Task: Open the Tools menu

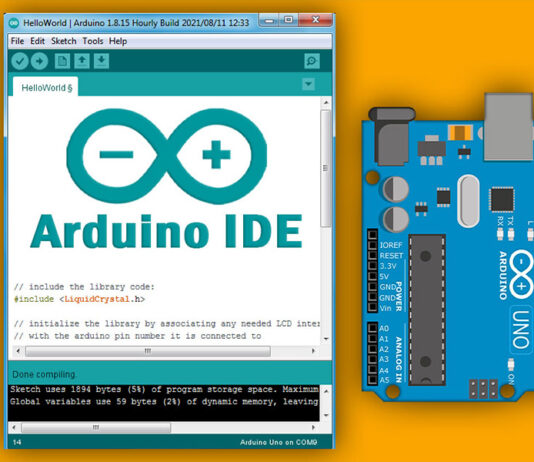Action: 93,41
